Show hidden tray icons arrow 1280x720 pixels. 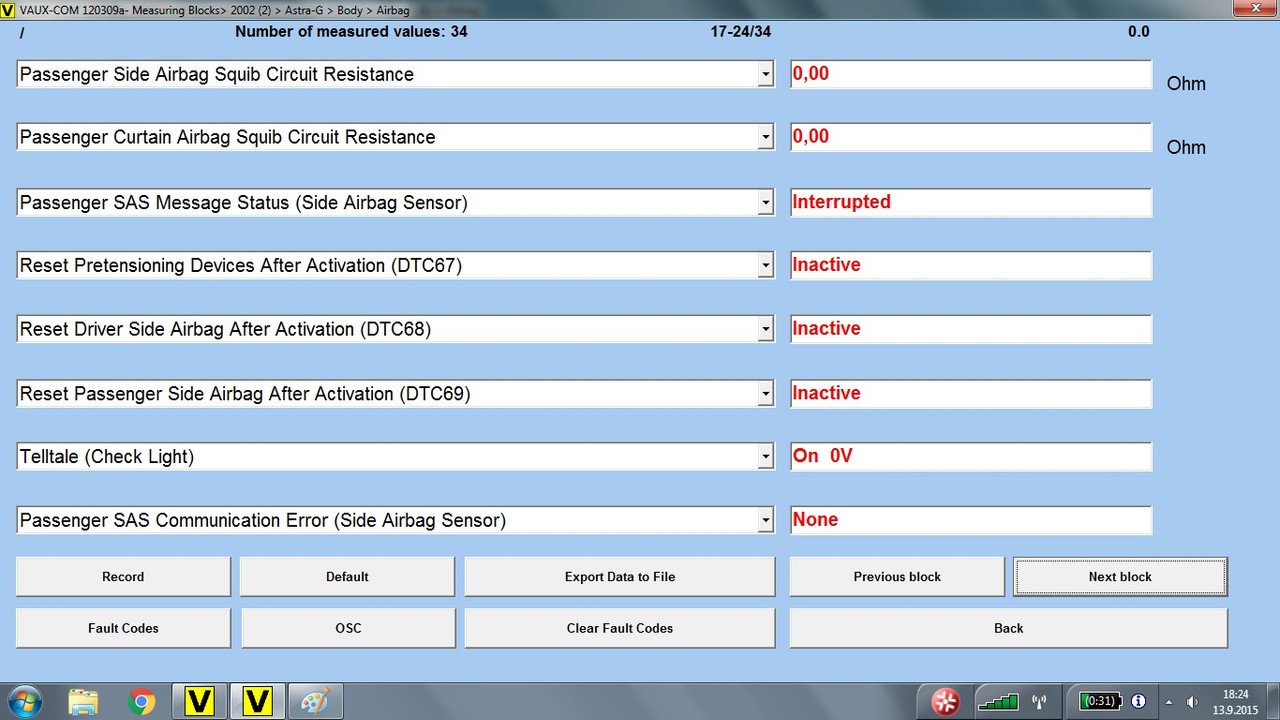1169,702
